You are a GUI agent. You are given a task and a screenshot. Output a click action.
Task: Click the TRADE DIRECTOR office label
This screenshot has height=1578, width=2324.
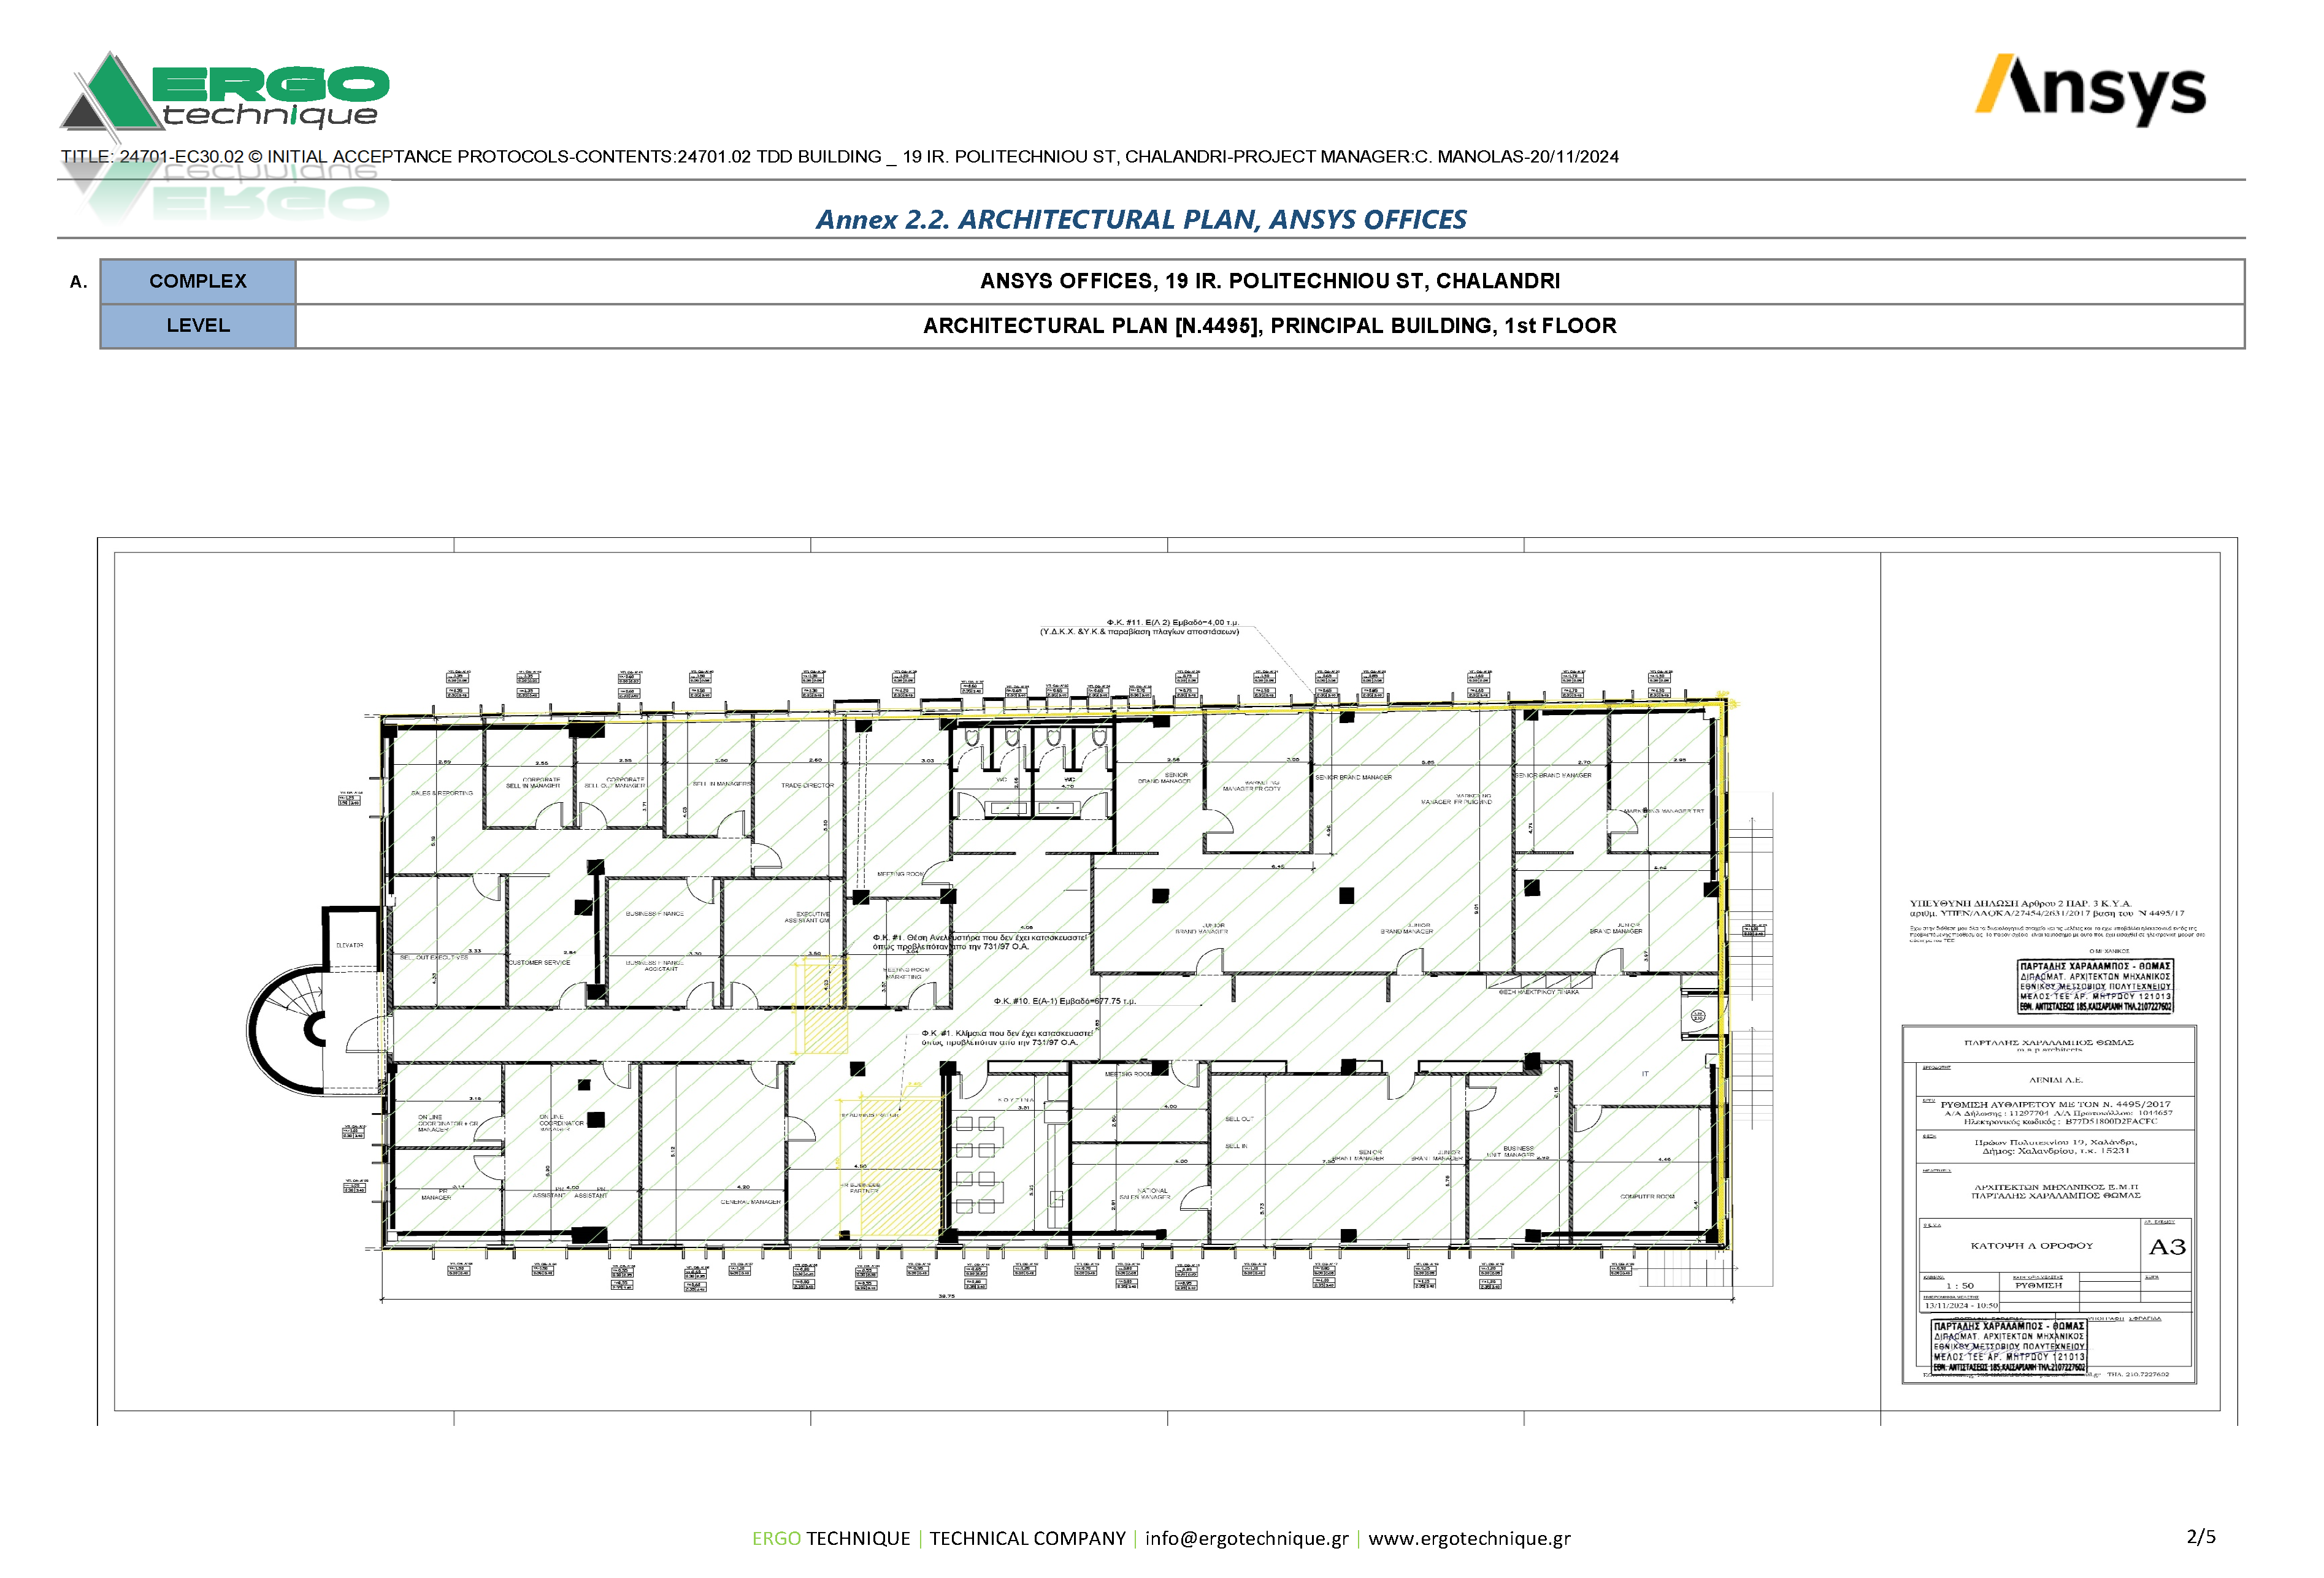point(807,785)
